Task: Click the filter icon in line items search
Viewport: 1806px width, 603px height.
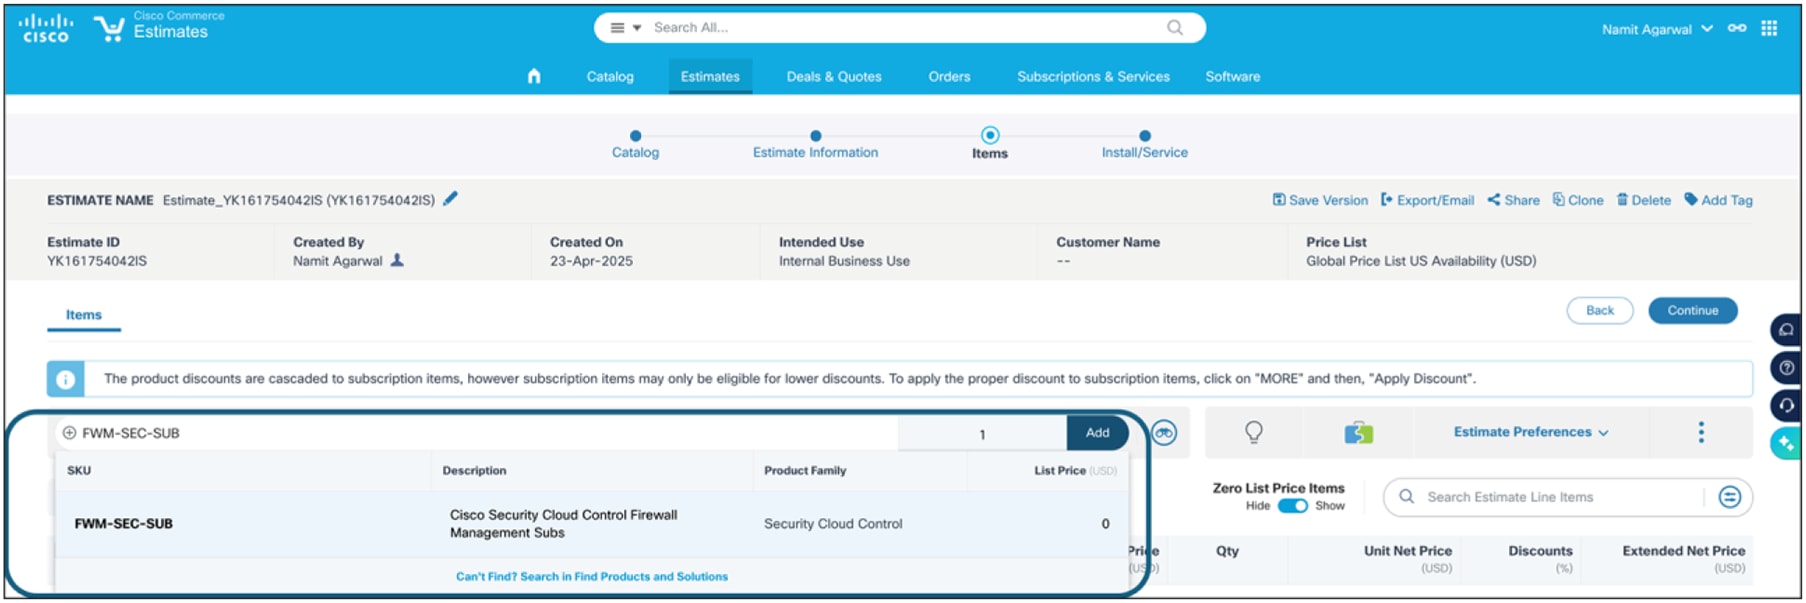Action: (1729, 497)
